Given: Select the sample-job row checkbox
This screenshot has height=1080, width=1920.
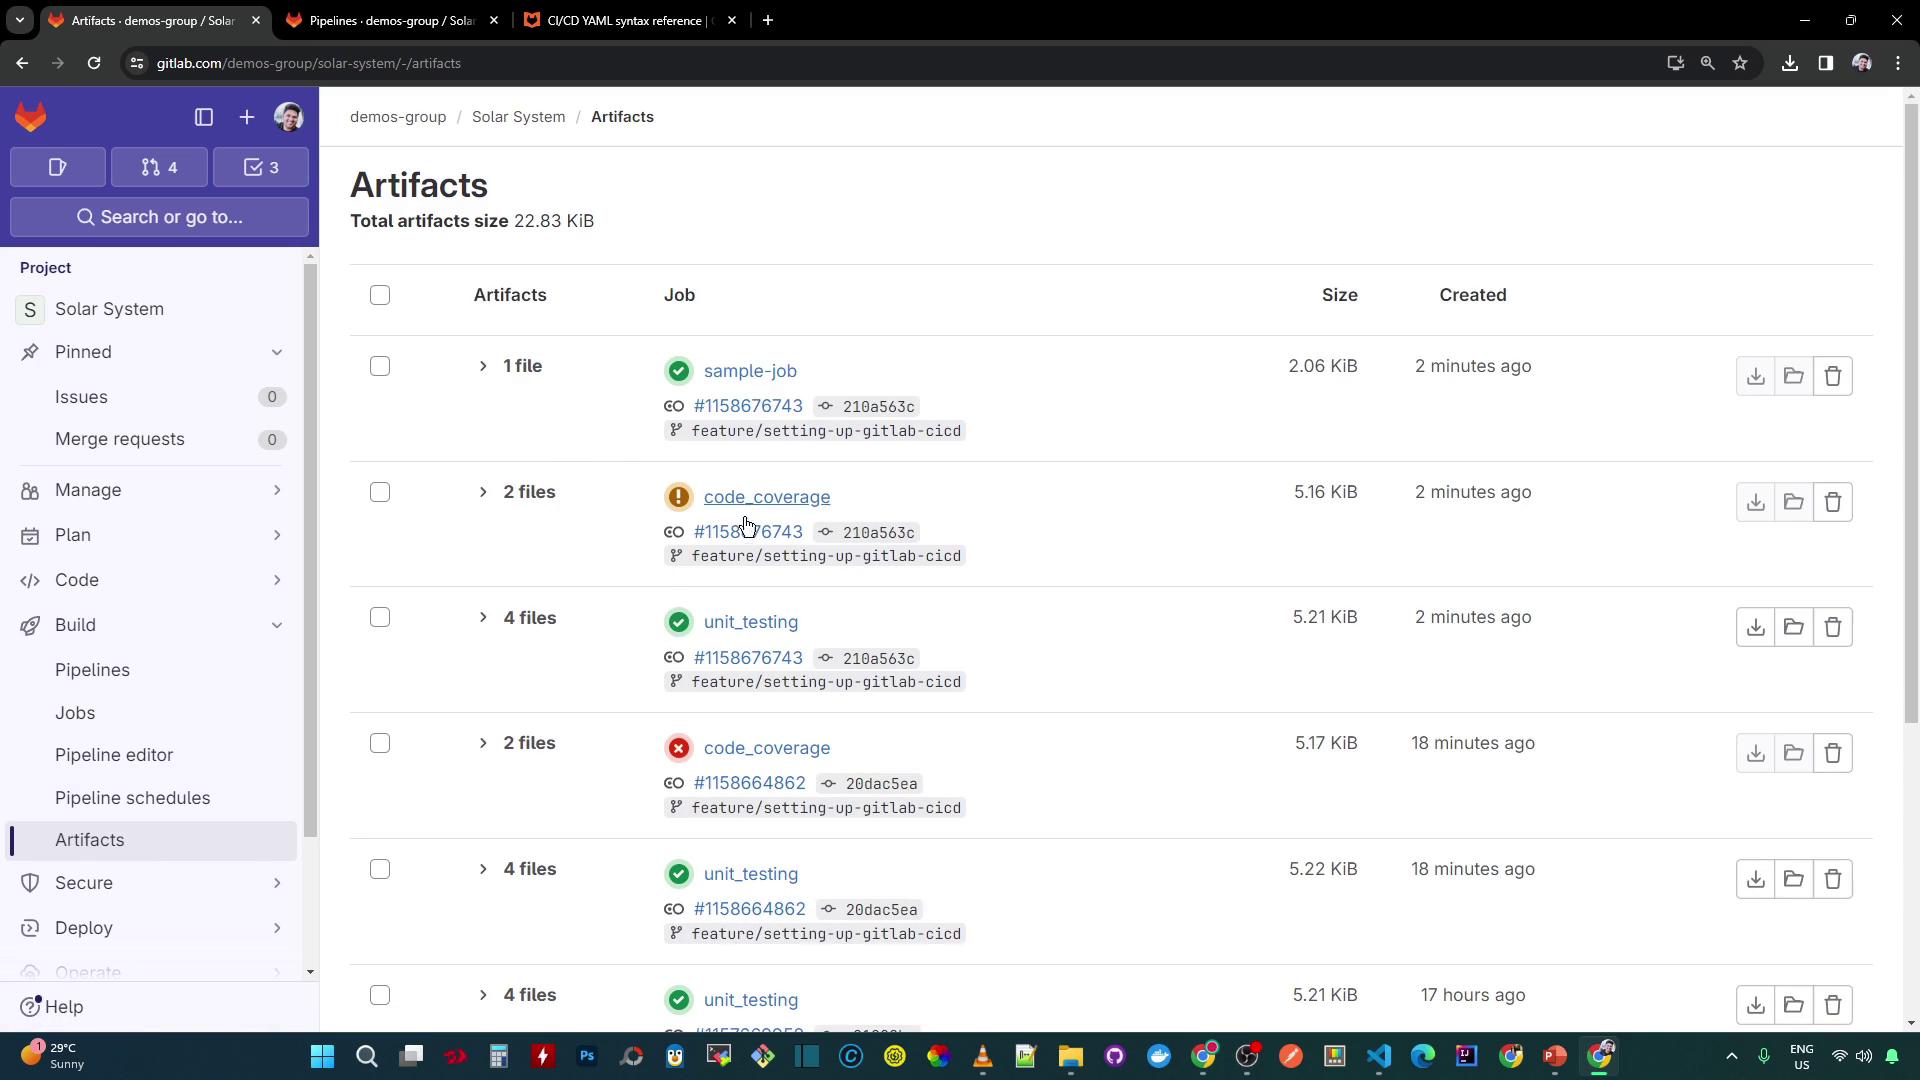Looking at the screenshot, I should 380,366.
